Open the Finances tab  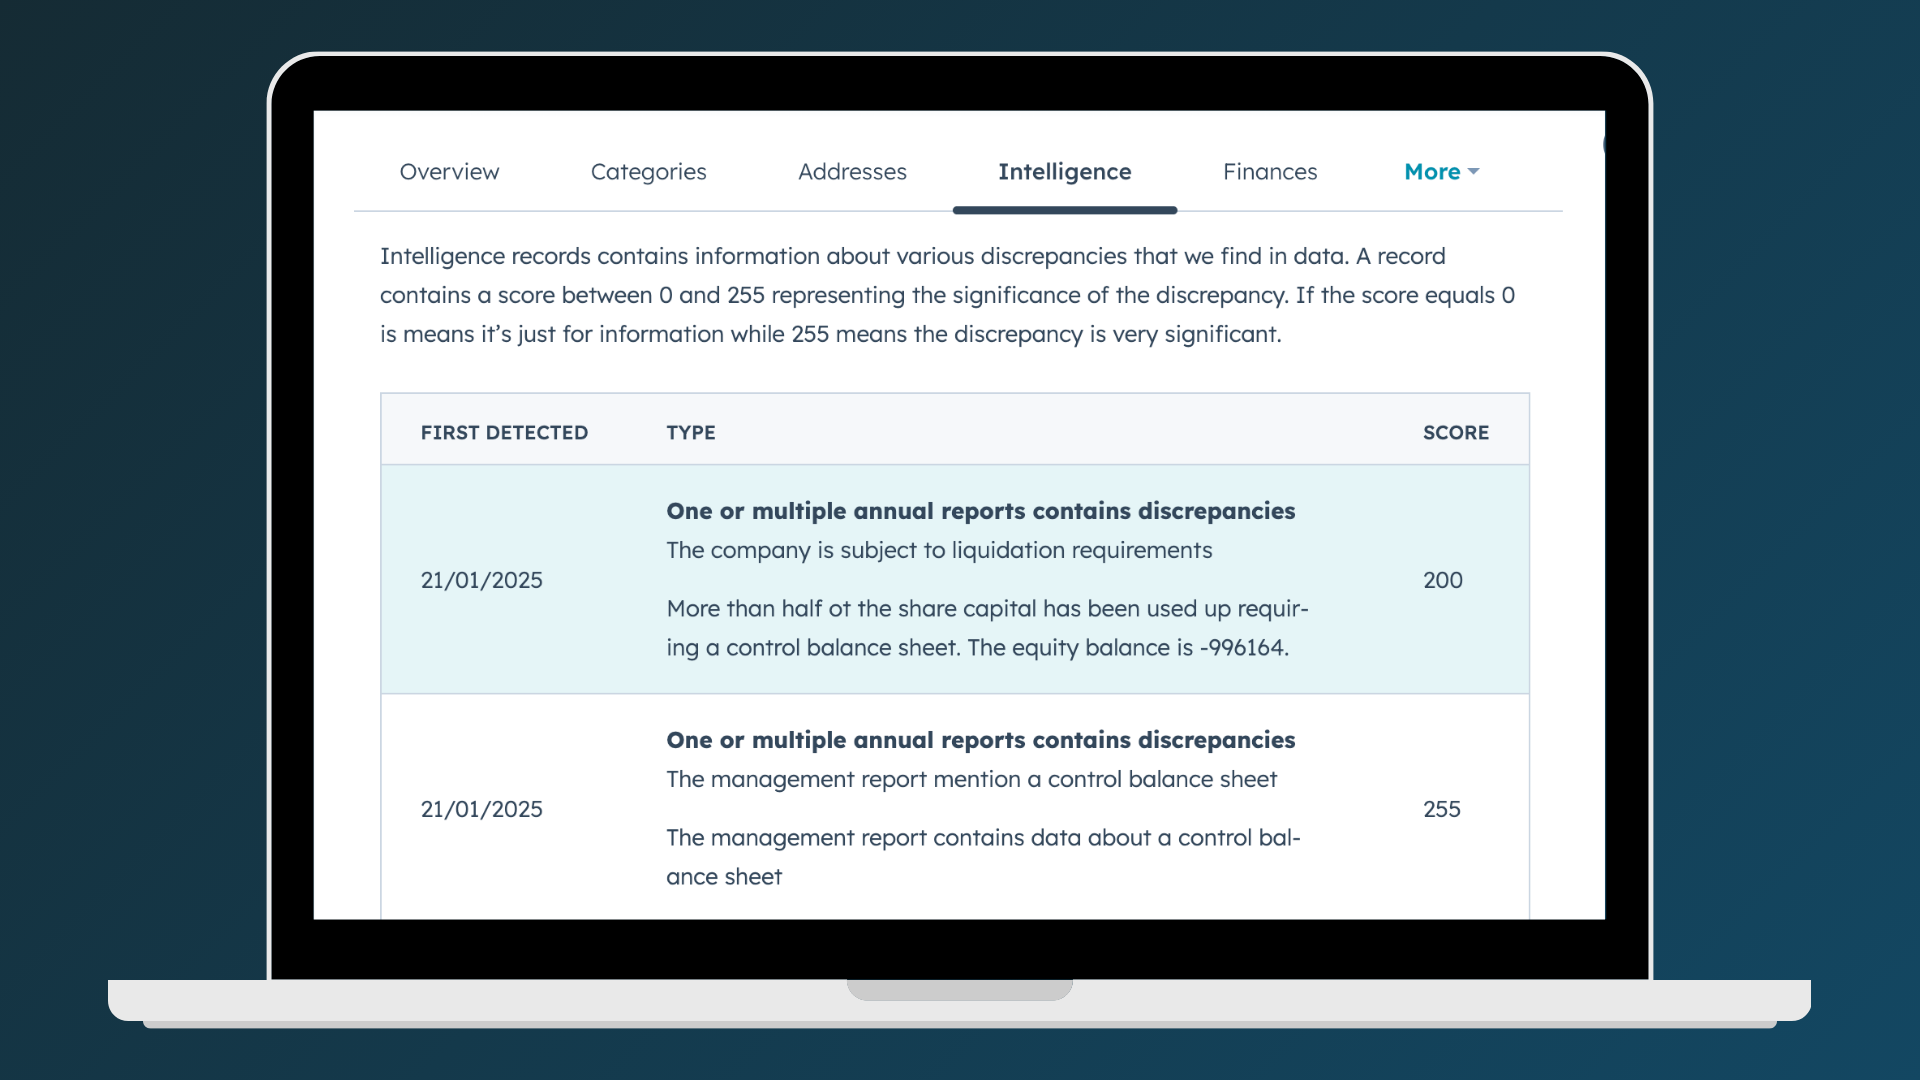pyautogui.click(x=1269, y=172)
